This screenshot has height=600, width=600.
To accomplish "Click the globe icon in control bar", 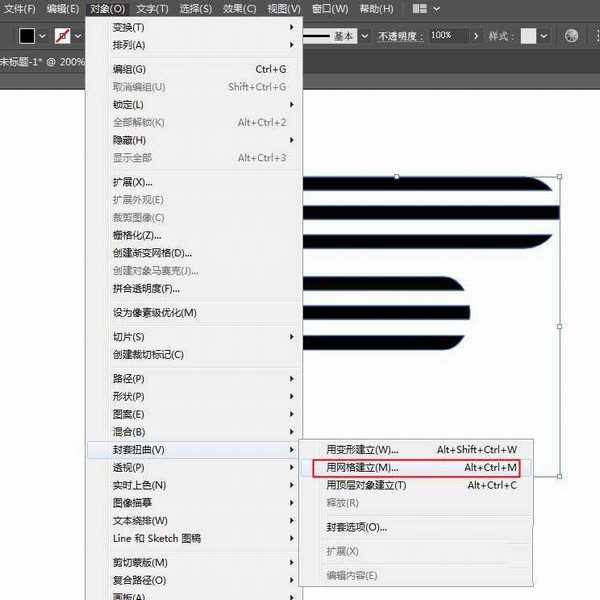I will coord(571,36).
